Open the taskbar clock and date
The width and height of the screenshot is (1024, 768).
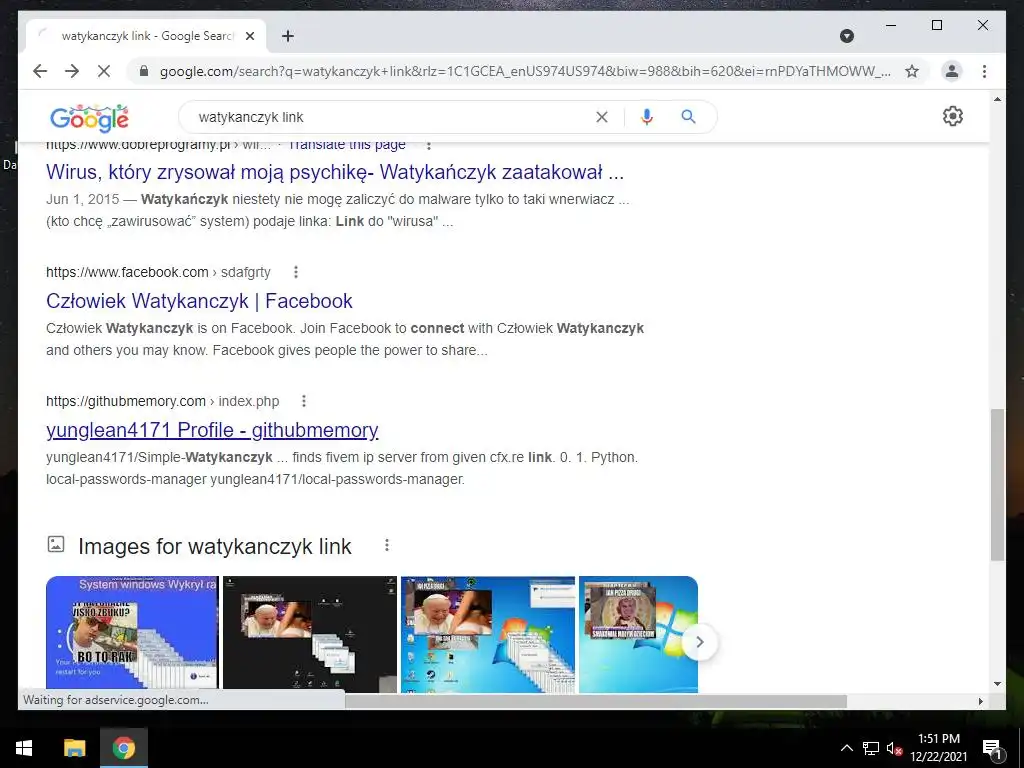(938, 748)
